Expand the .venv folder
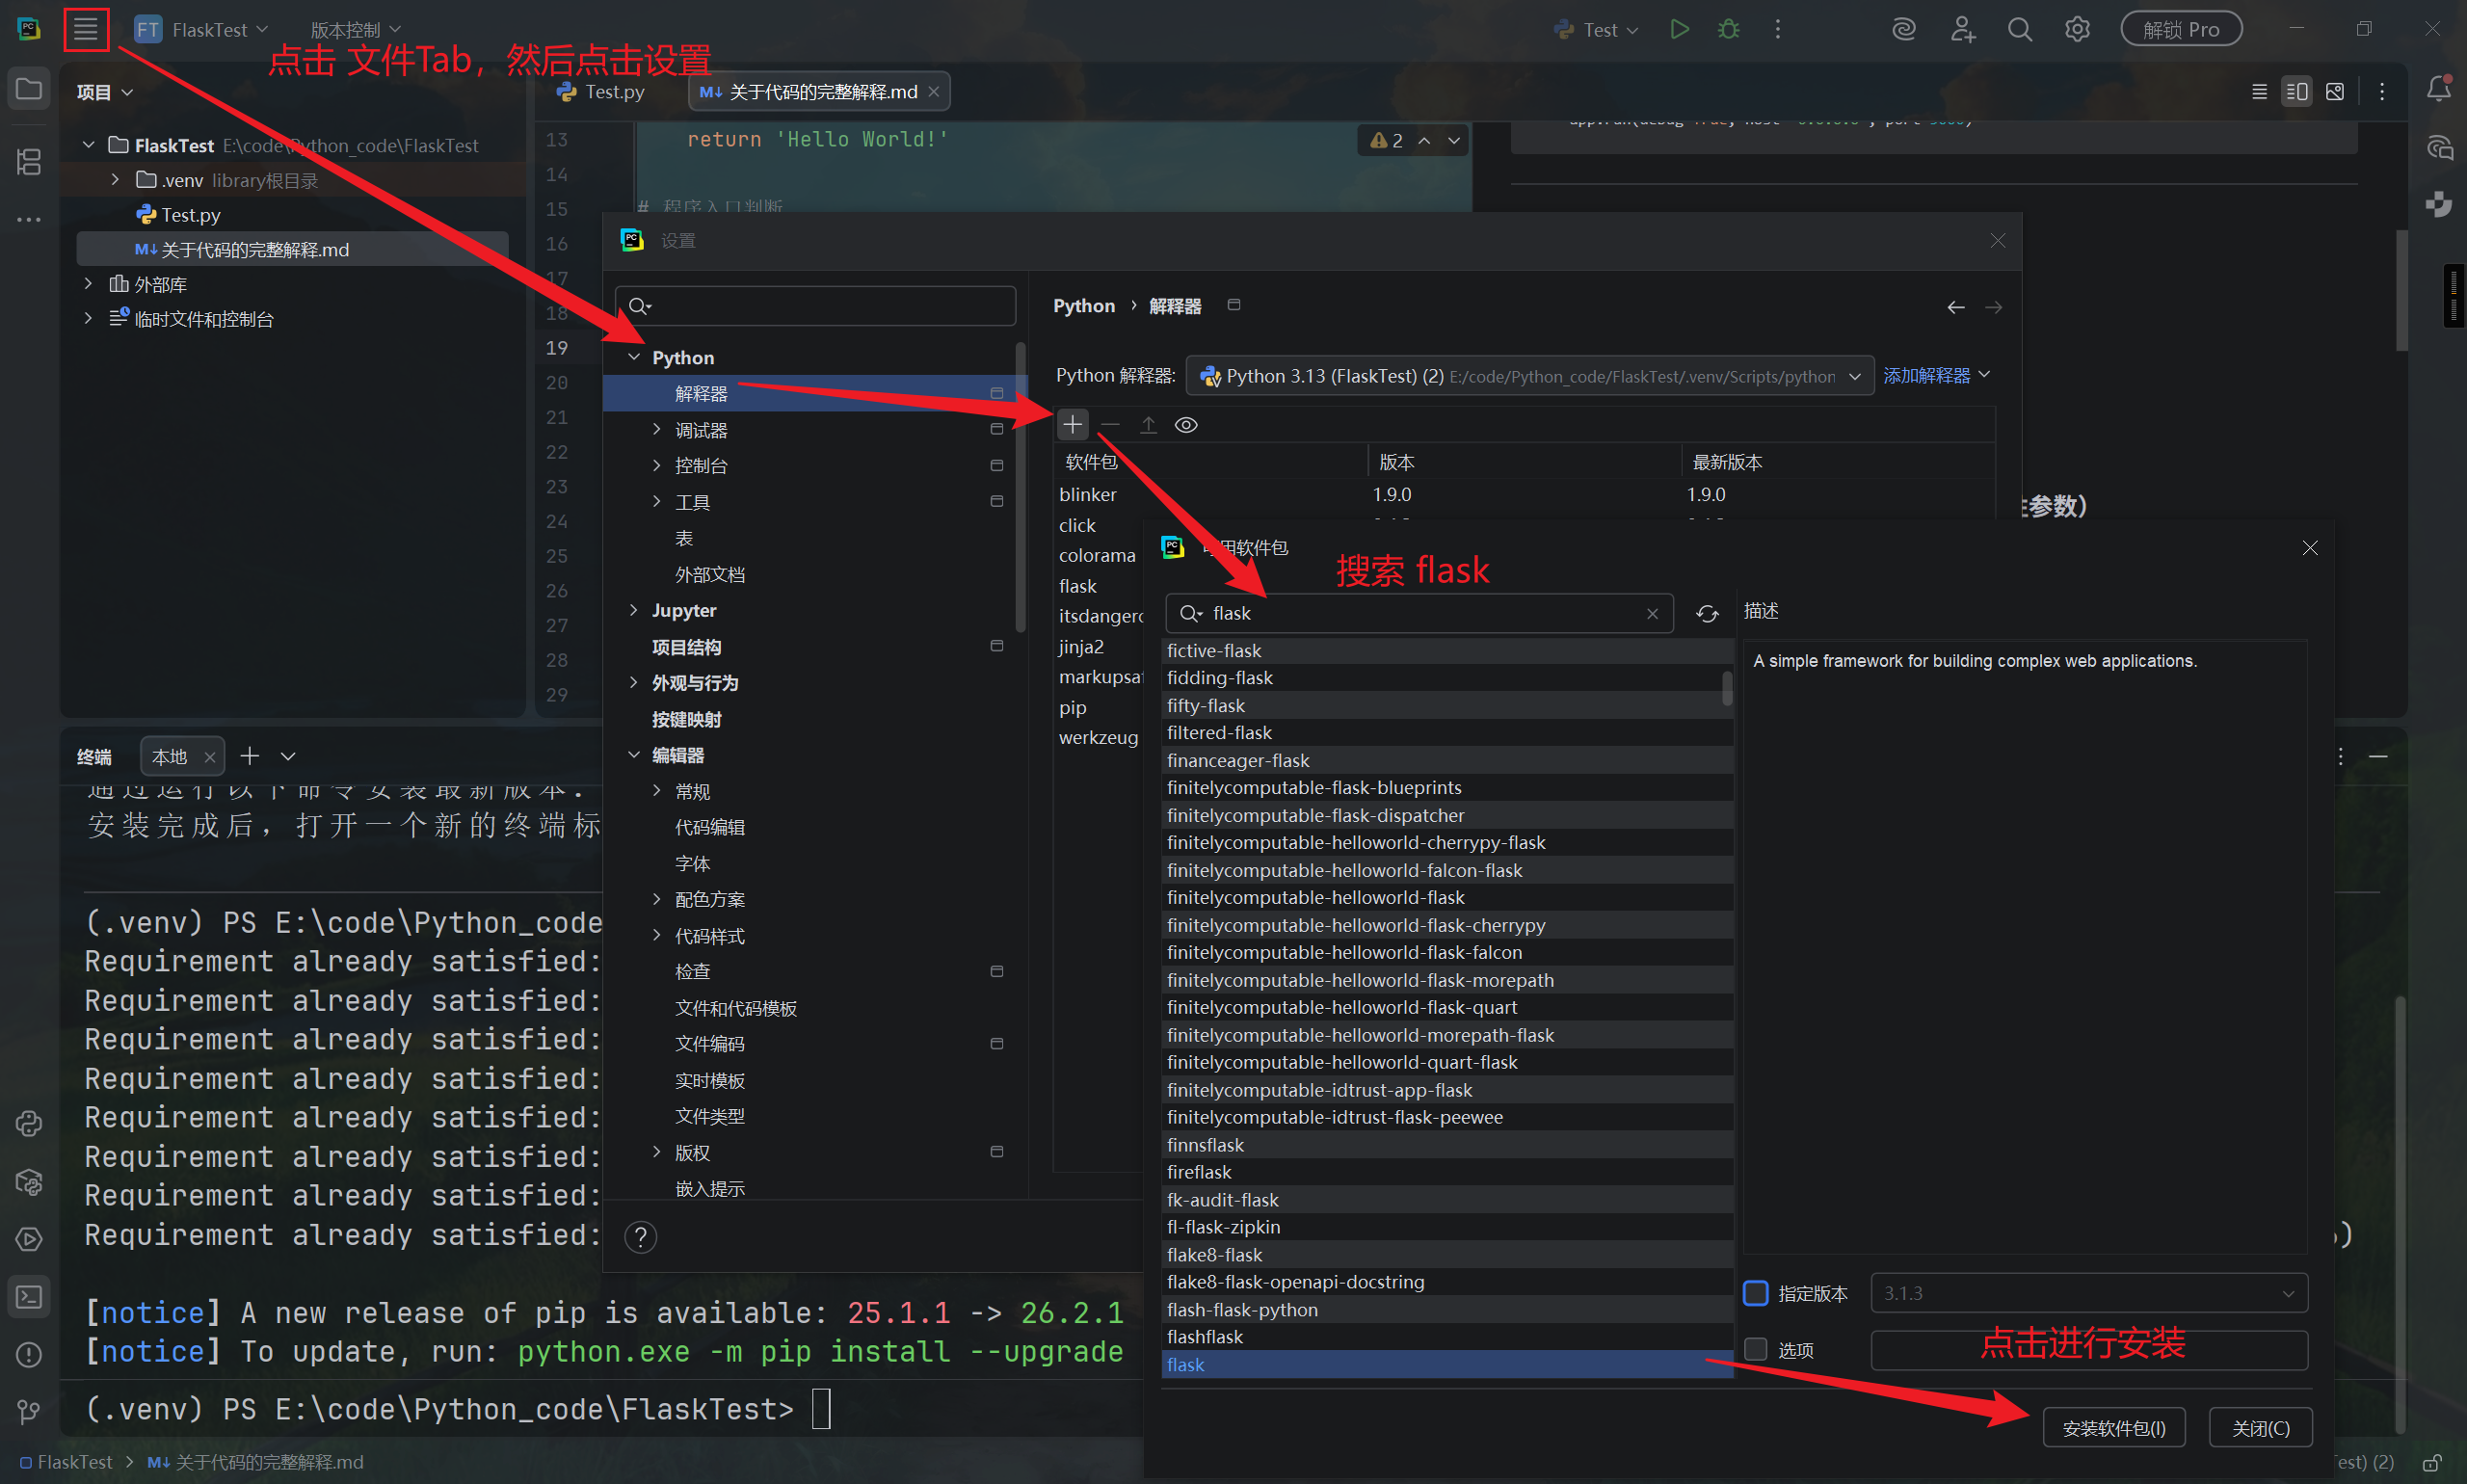2467x1484 pixels. click(115, 179)
